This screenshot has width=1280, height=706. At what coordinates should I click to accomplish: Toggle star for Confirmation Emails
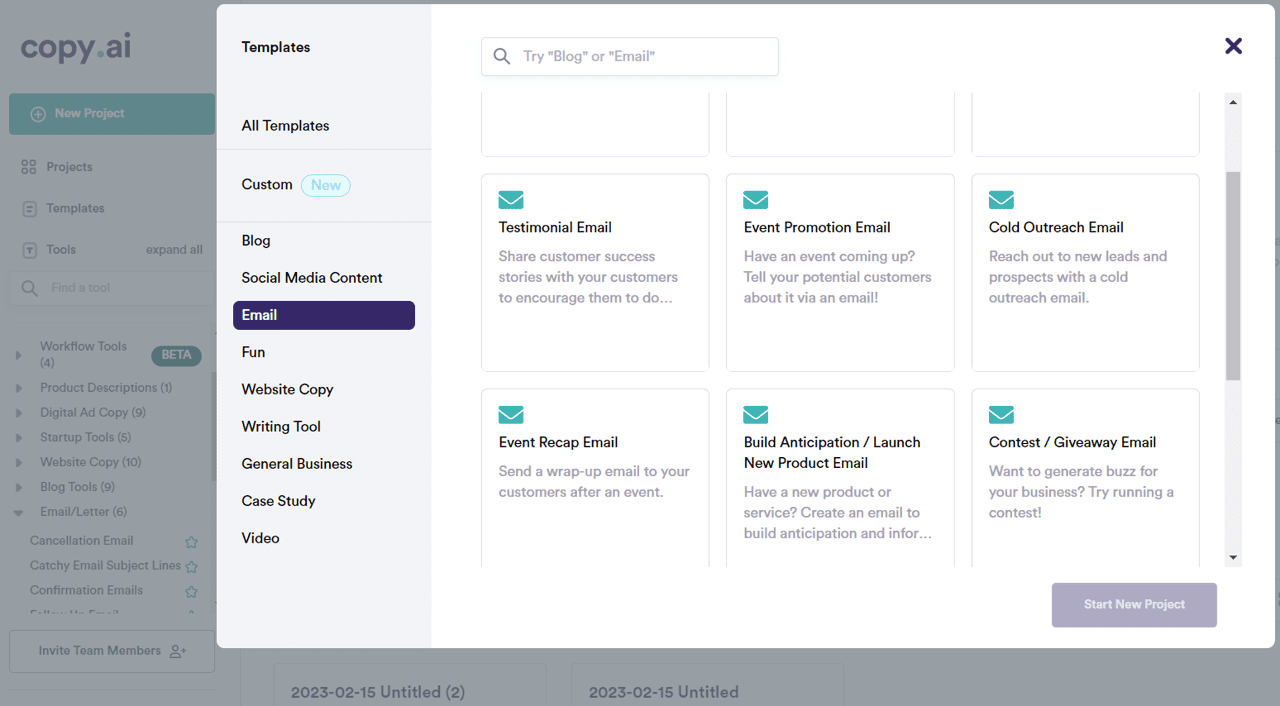[x=191, y=592]
